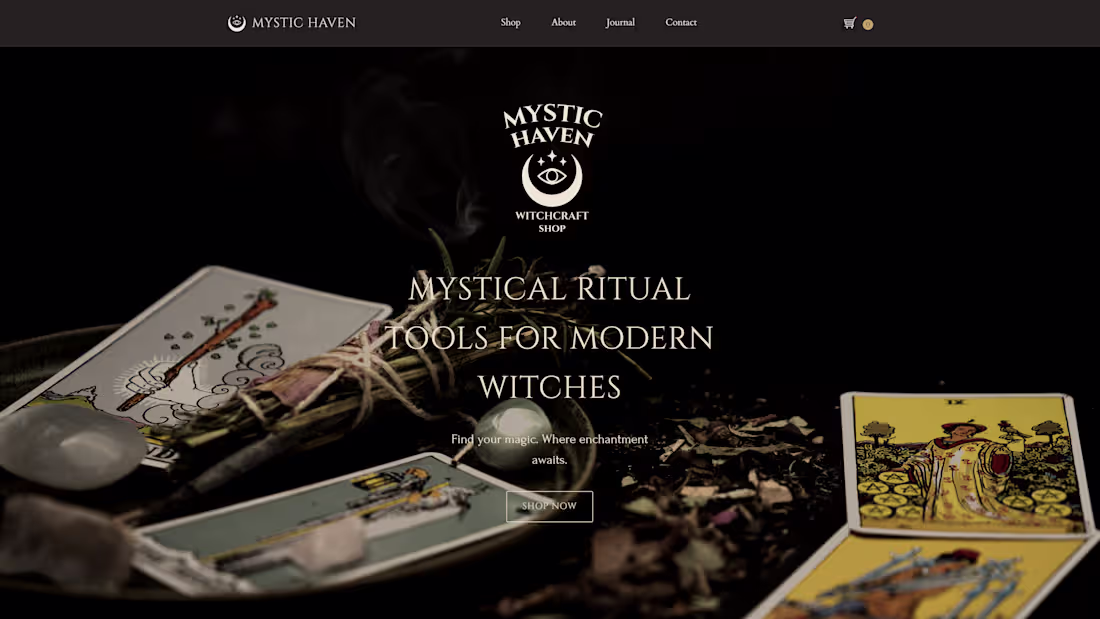Image resolution: width=1100 pixels, height=619 pixels.
Task: Open the shopping cart
Action: pos(848,23)
